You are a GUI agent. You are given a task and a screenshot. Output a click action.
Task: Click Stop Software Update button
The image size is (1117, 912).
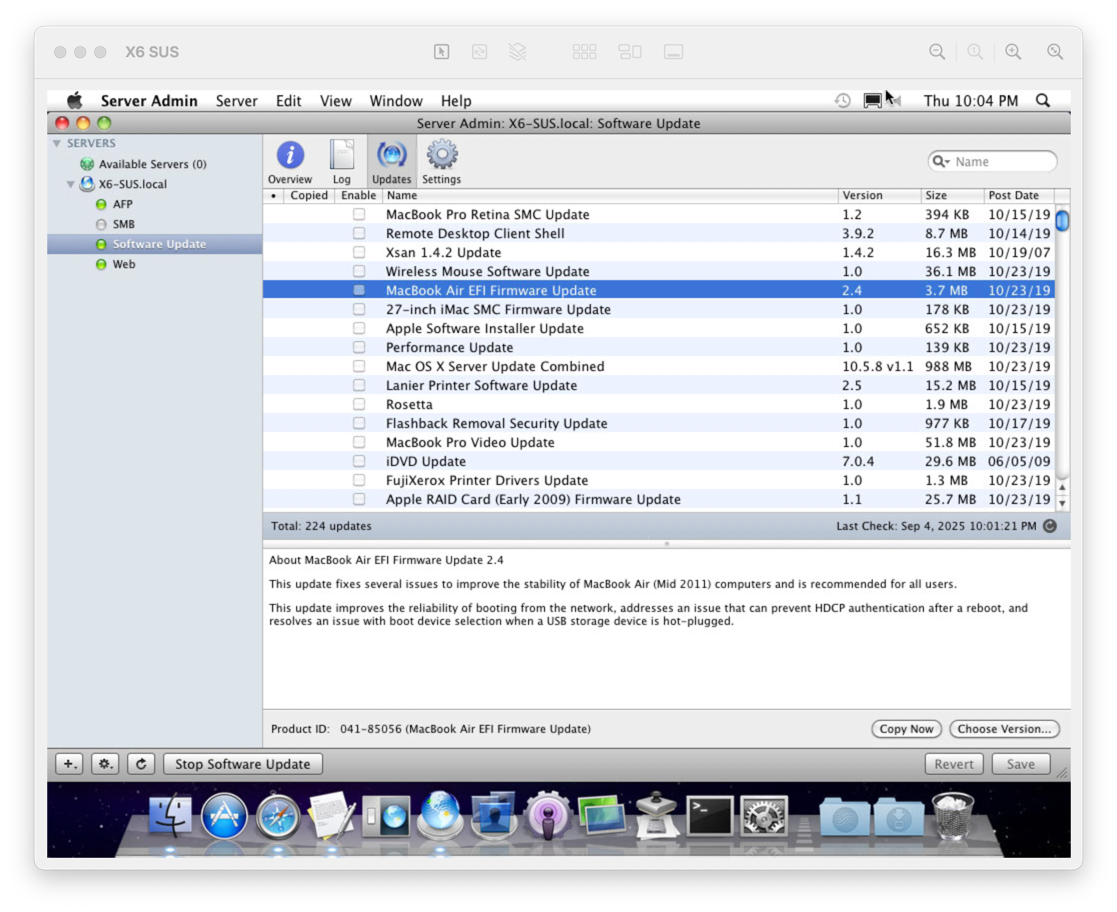[x=243, y=764]
